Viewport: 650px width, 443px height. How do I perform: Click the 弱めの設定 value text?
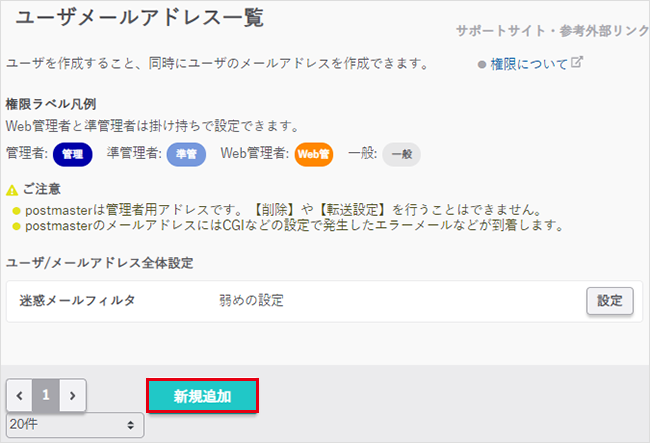[252, 301]
